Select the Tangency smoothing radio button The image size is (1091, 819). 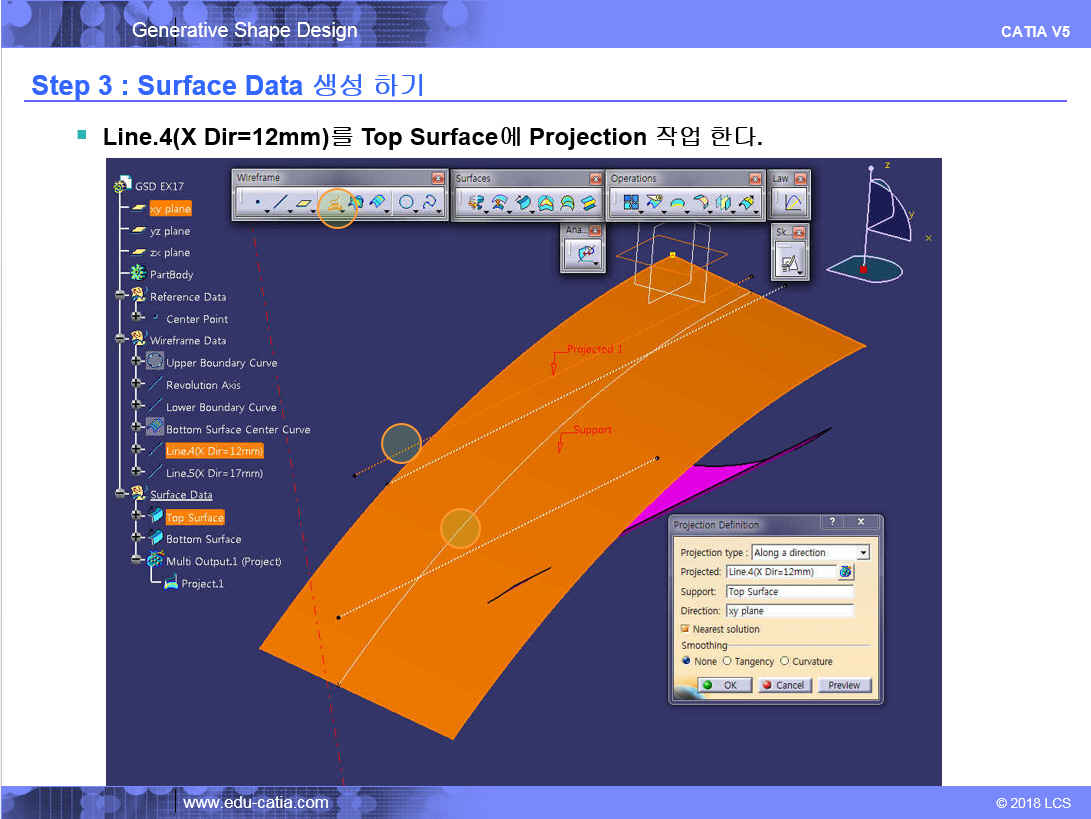coord(727,661)
